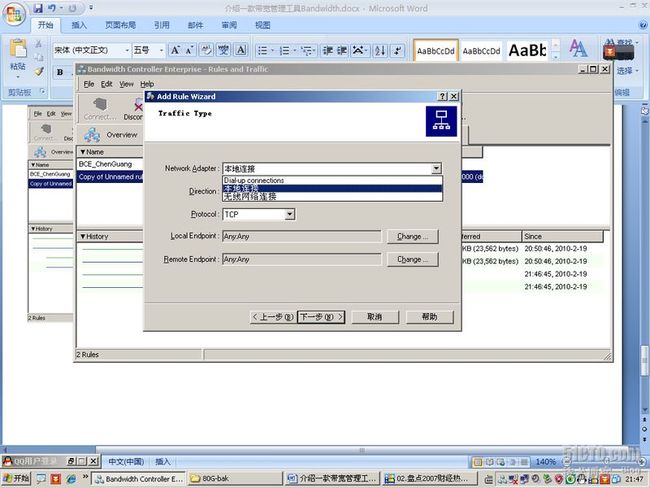Open the 审阅 ribbon tab
Viewport: 650px width, 488px height.
click(x=229, y=25)
